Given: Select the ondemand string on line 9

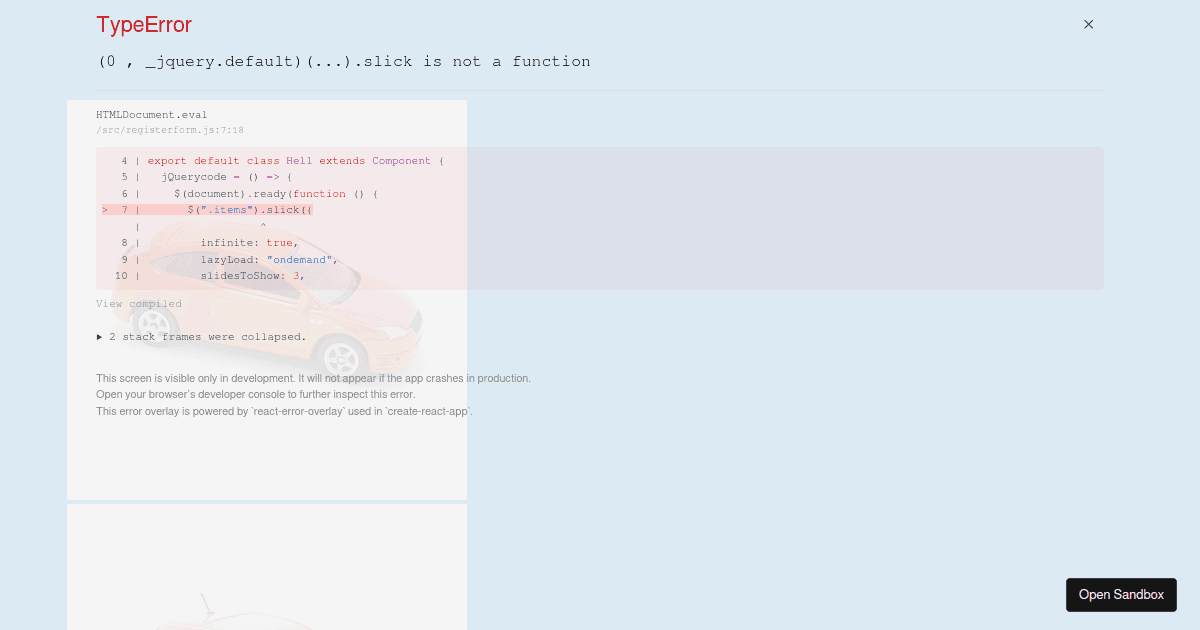Looking at the screenshot, I should [x=299, y=259].
